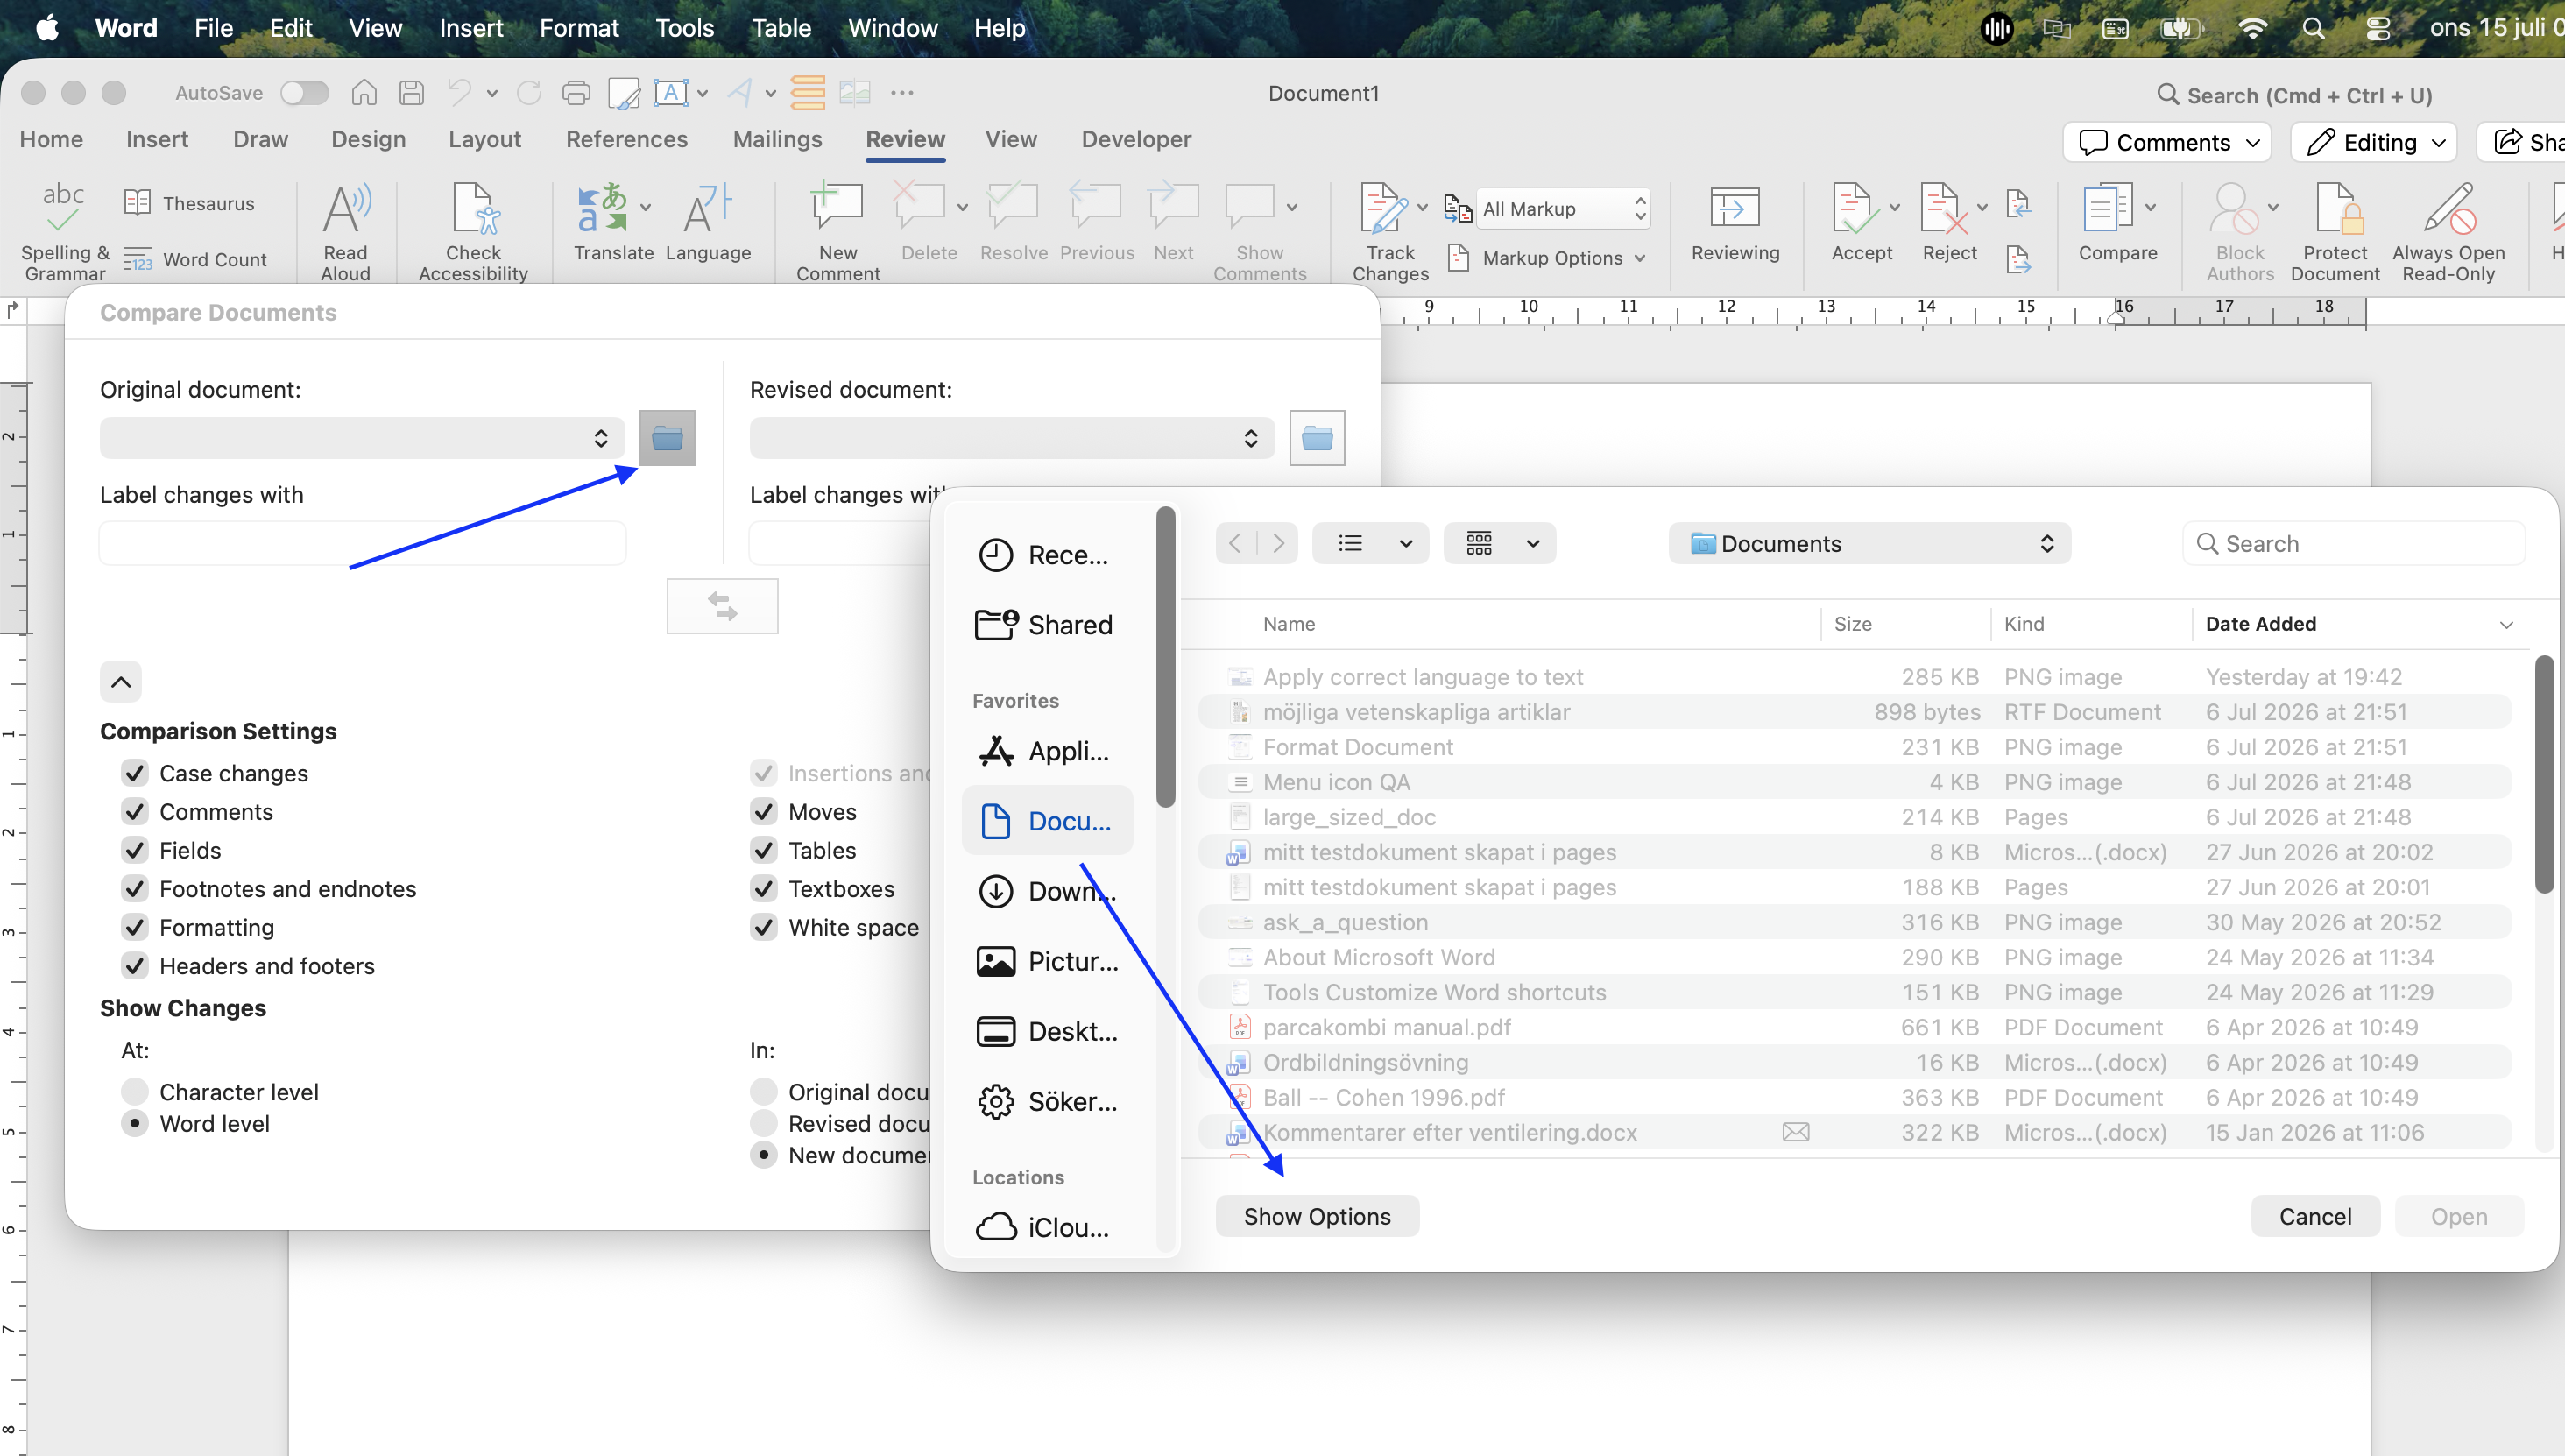
Task: Select Downloads in the sidebar
Action: [x=1046, y=890]
